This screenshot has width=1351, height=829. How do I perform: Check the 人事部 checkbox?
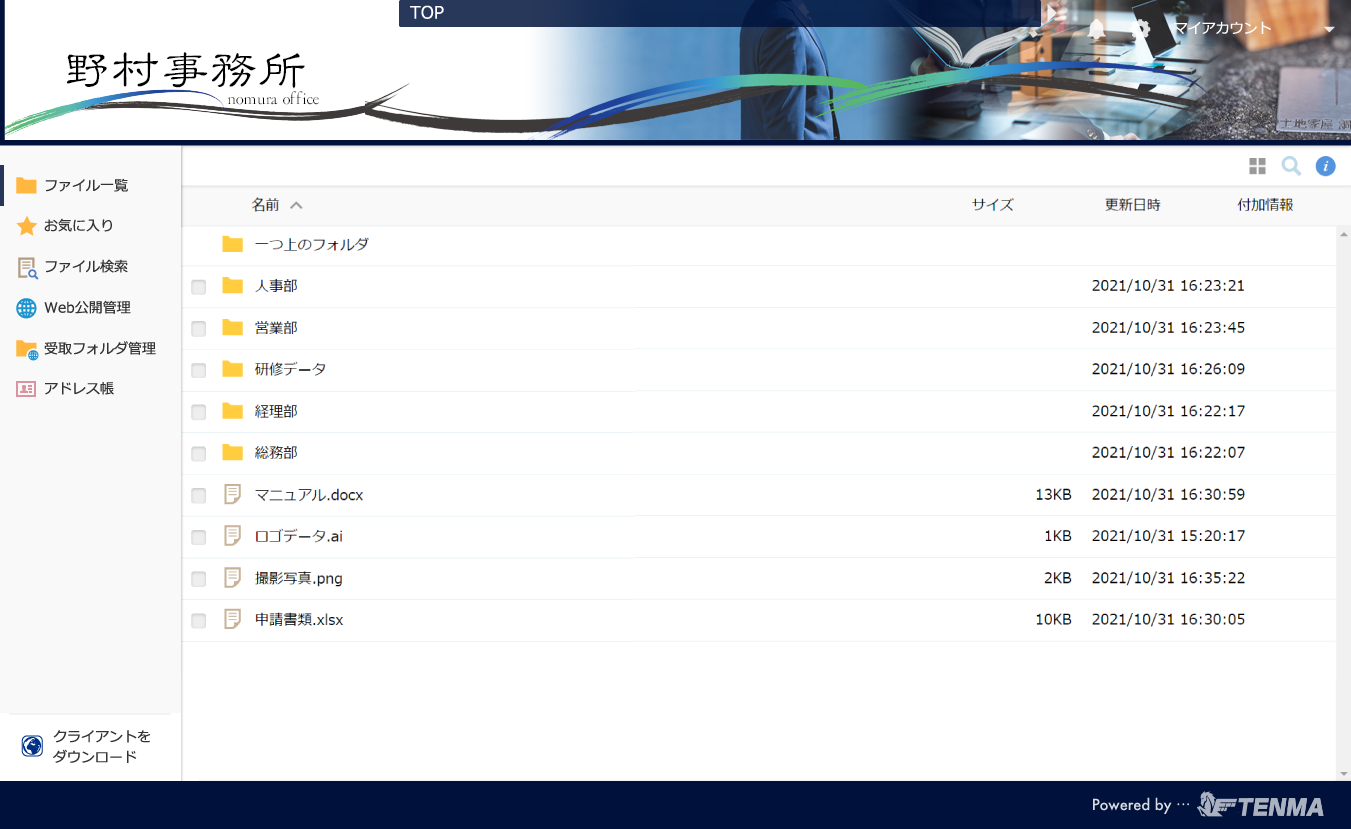199,287
